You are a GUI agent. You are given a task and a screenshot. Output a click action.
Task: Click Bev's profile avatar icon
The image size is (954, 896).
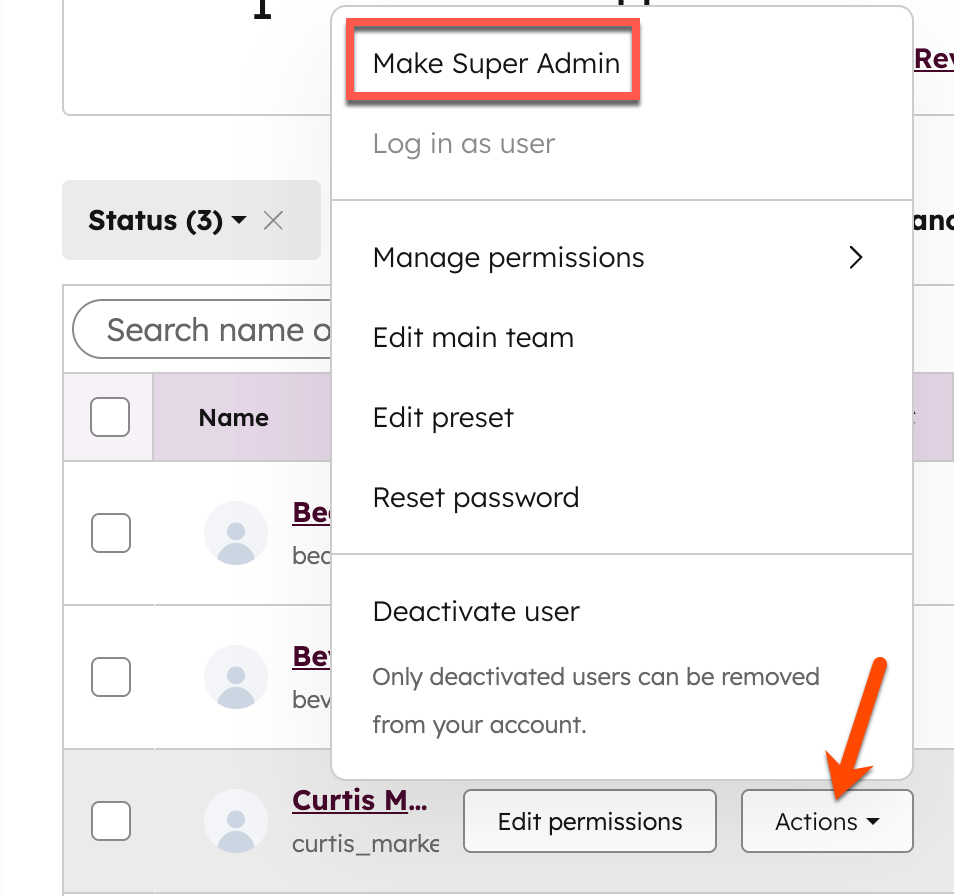pos(236,677)
